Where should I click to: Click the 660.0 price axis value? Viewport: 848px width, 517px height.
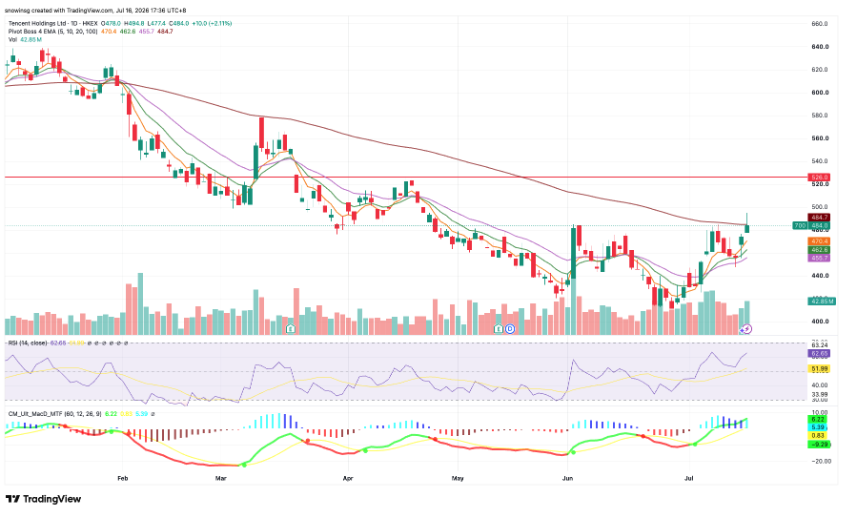click(820, 24)
